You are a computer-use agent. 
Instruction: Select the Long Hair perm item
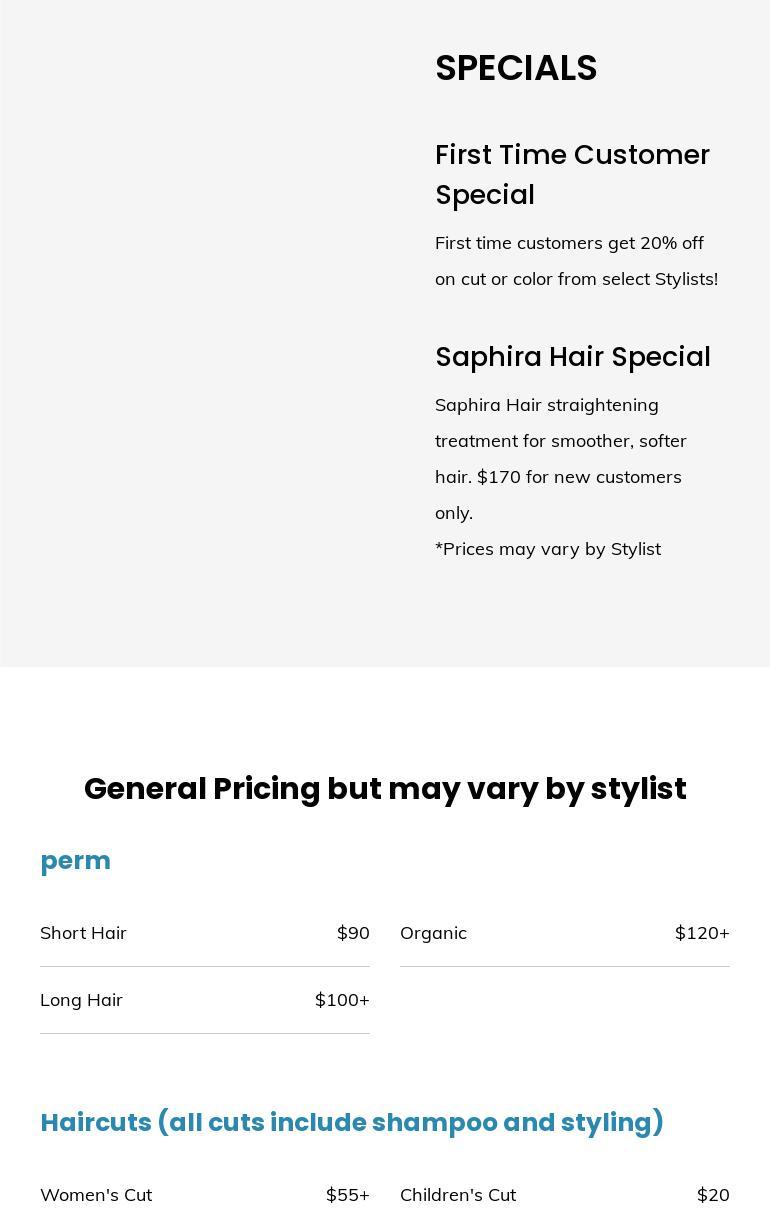click(x=81, y=1000)
